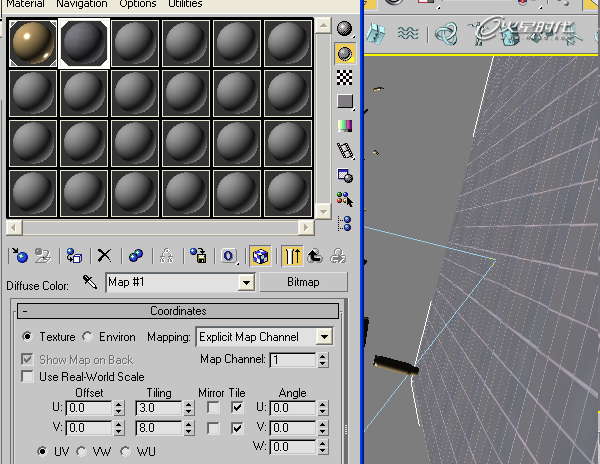This screenshot has width=600, height=464.
Task: Click the Make Unique icon
Action: [x=135, y=256]
